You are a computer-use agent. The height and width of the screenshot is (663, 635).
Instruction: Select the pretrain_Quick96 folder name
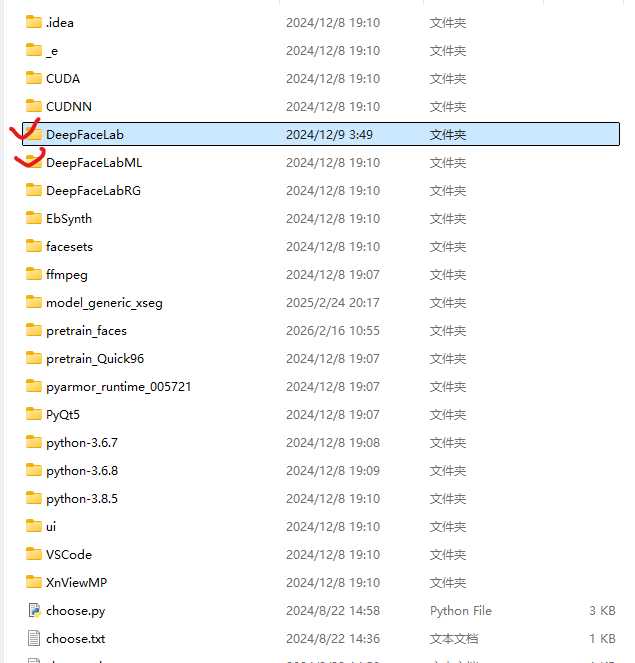click(x=95, y=358)
